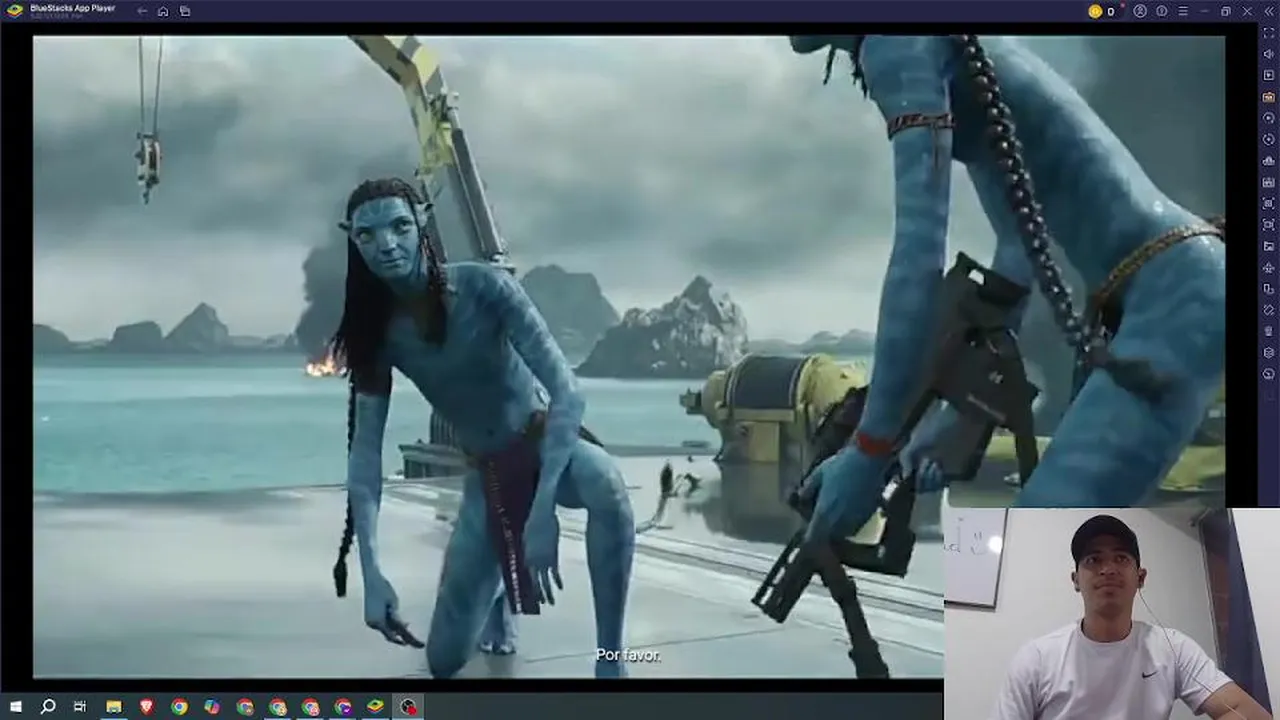This screenshot has width=1280, height=720.
Task: Click the speaker volume icon in sidebar
Action: click(x=1268, y=54)
